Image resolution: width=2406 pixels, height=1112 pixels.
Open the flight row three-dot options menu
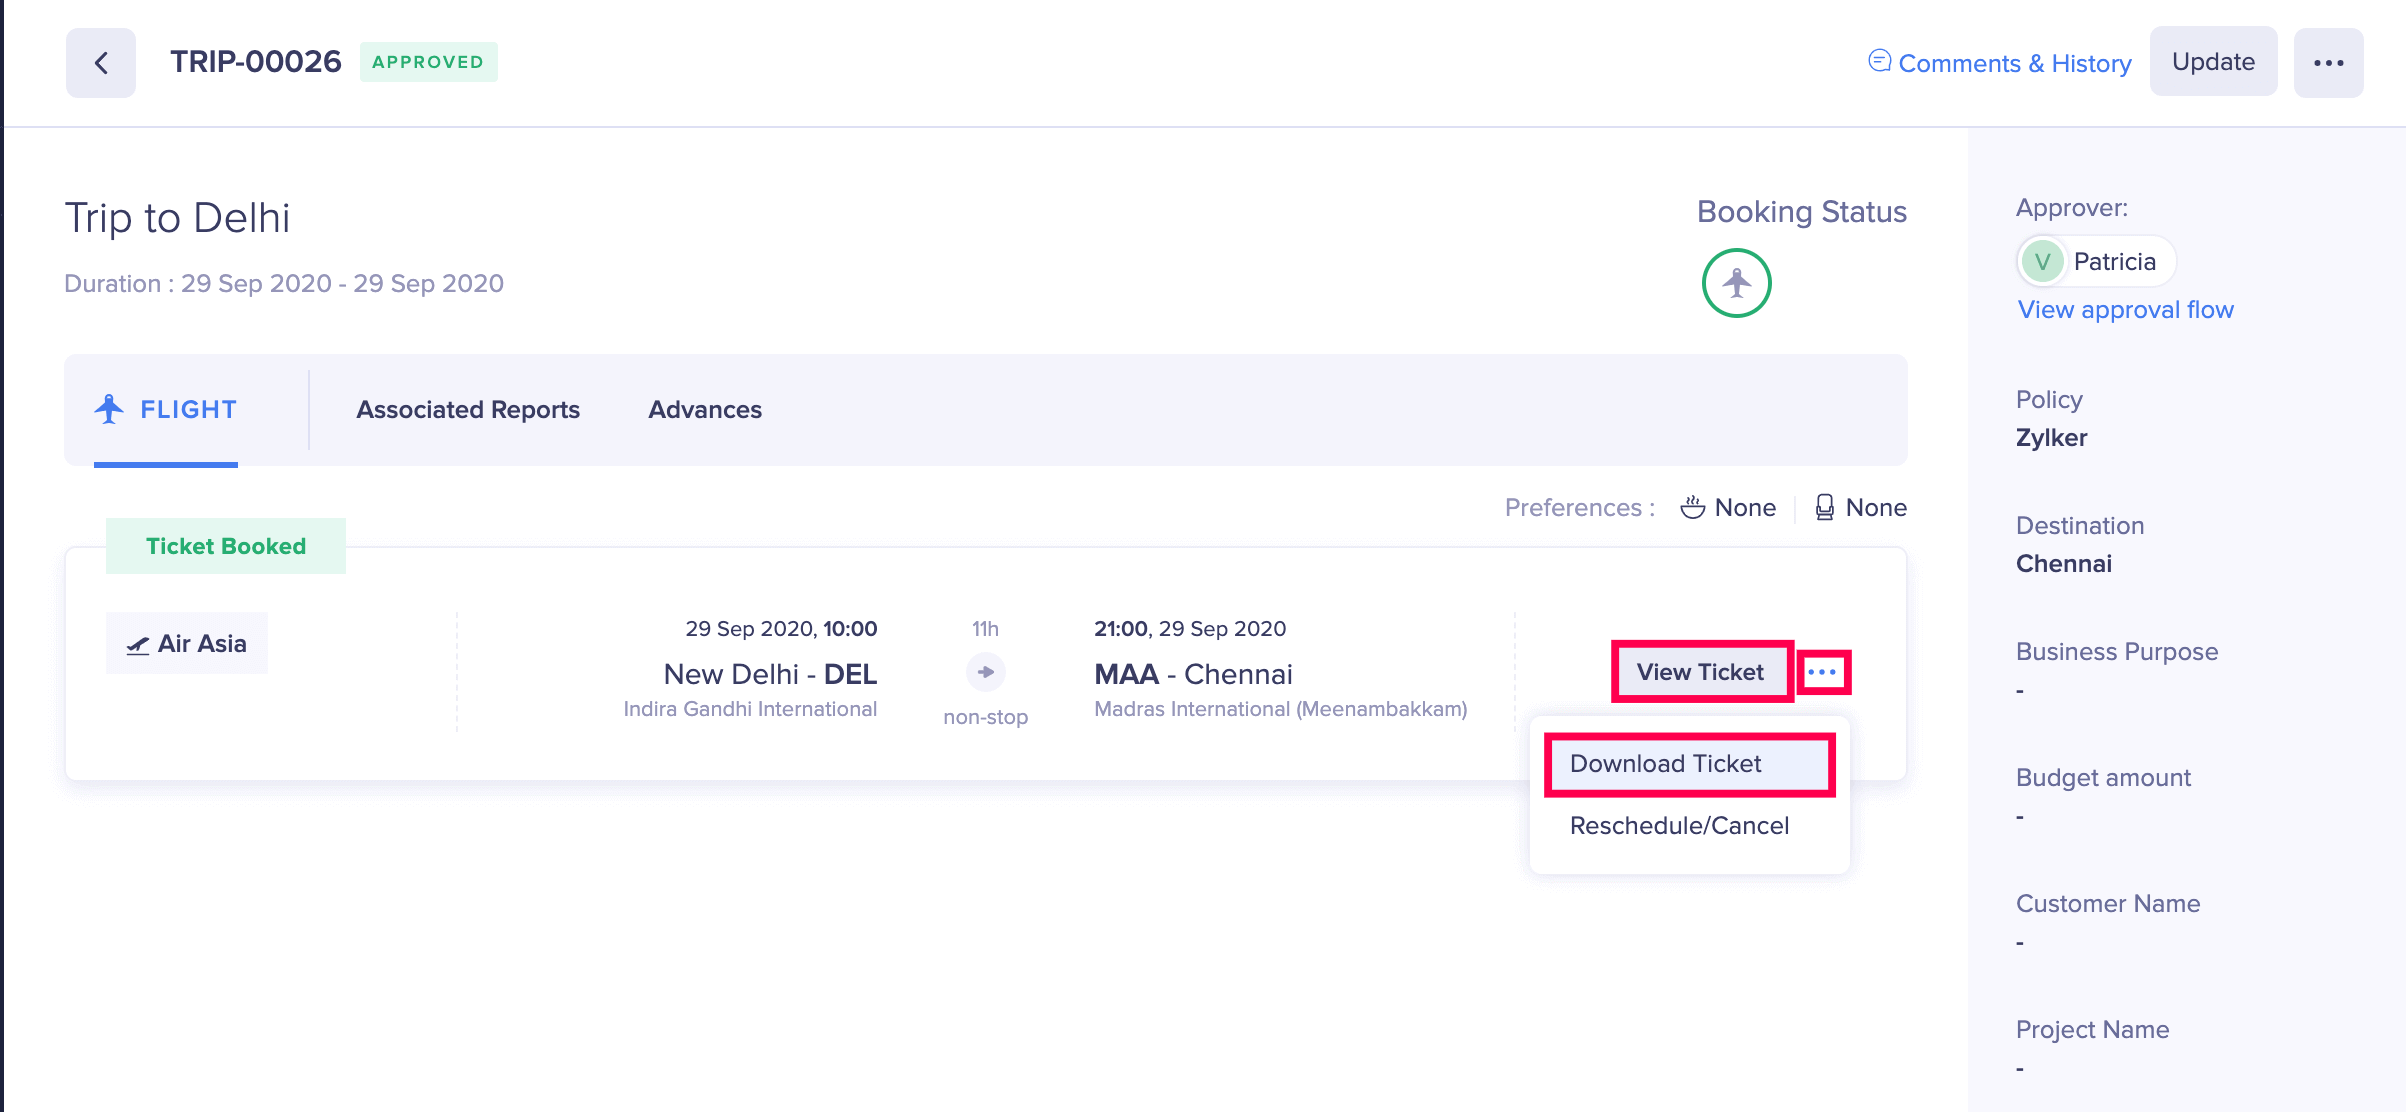(x=1822, y=672)
